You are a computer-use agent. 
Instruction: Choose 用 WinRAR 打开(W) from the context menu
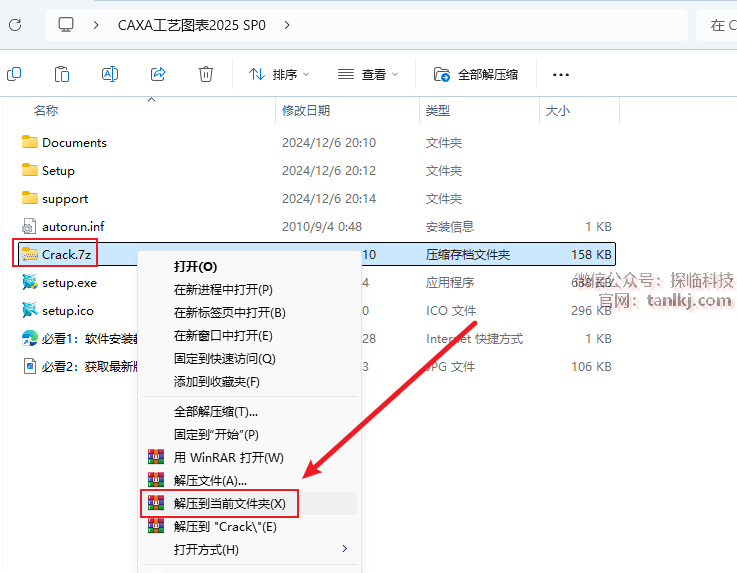tap(228, 457)
